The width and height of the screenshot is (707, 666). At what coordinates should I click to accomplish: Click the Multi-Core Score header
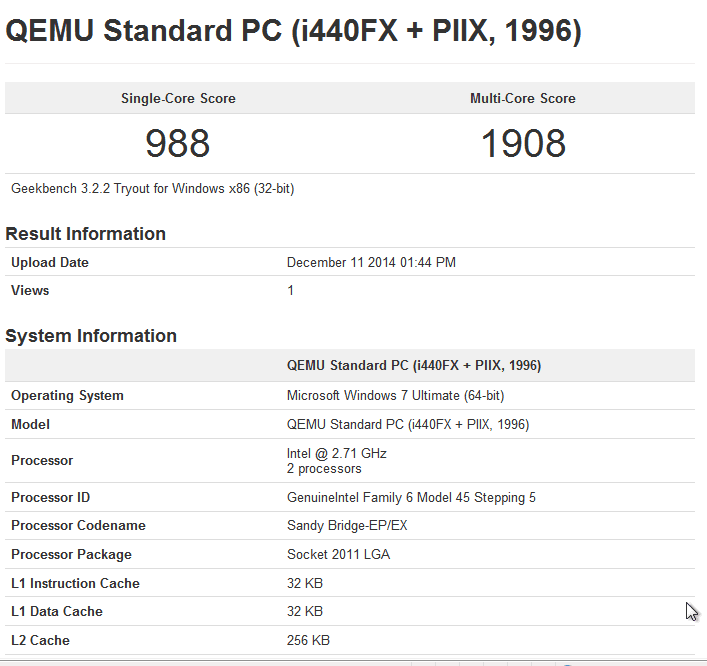(523, 99)
